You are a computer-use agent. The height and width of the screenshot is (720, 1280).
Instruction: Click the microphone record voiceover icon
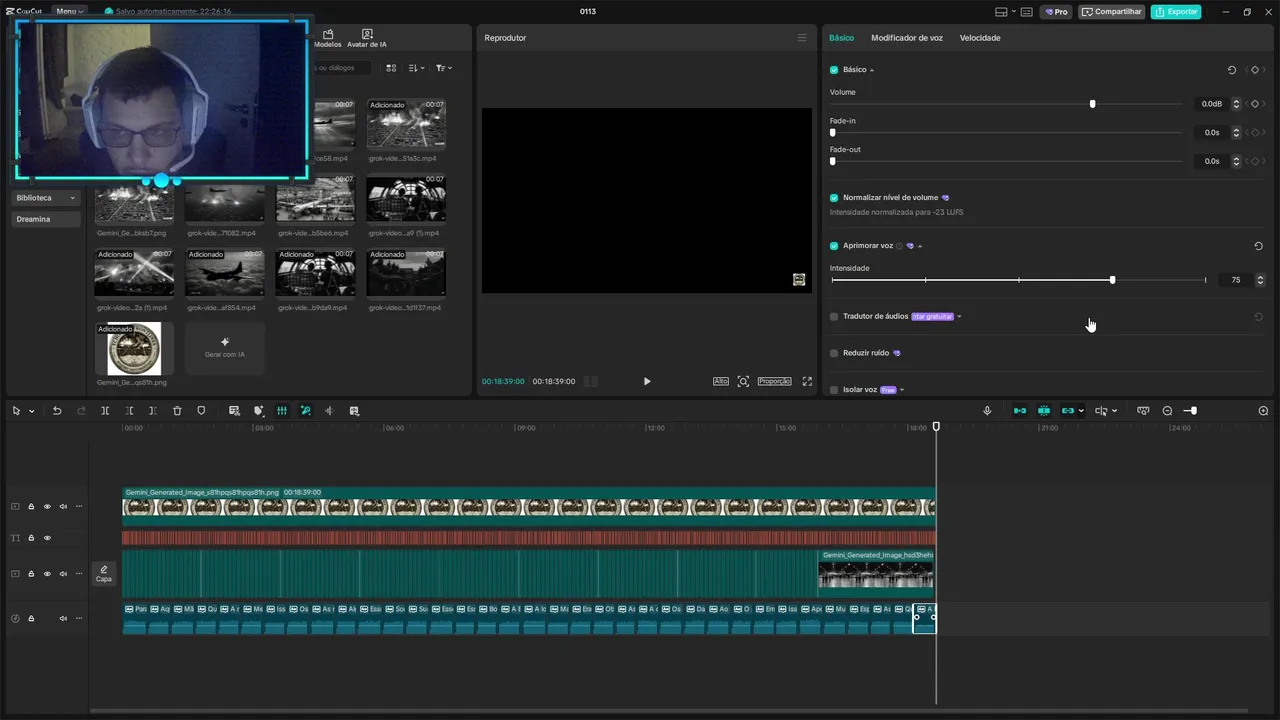coord(987,411)
